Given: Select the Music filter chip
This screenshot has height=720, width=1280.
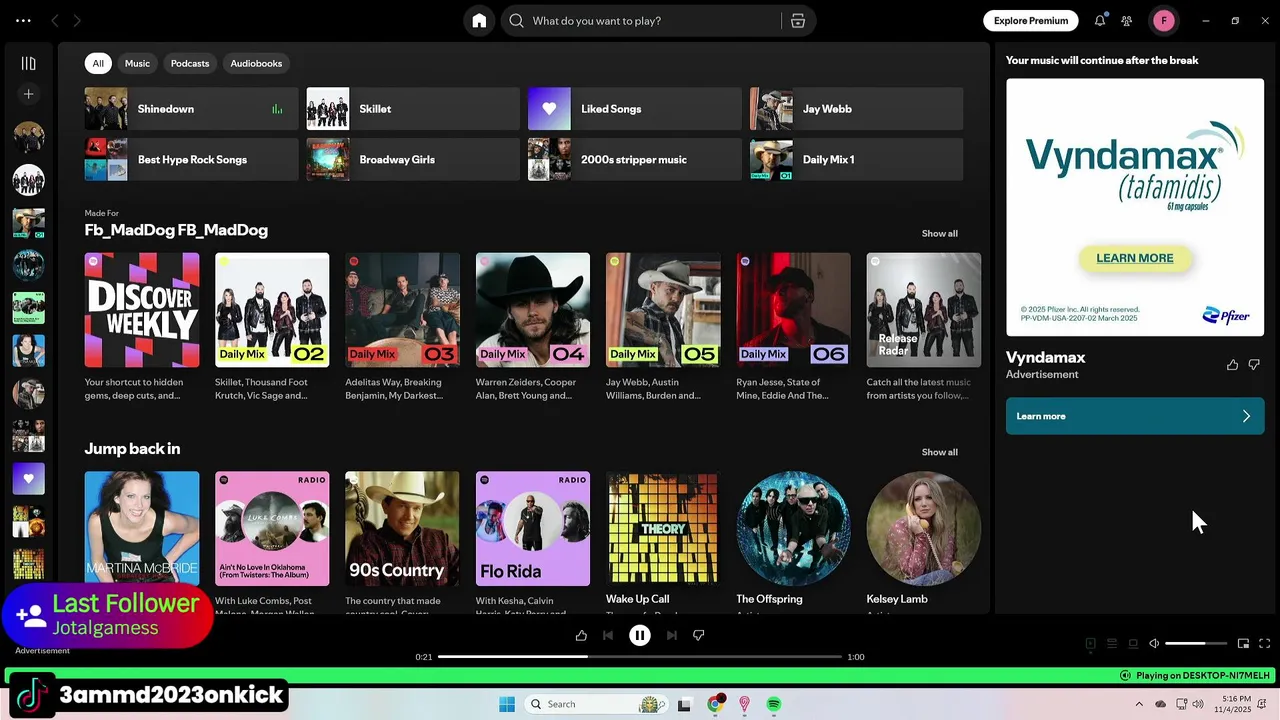Looking at the screenshot, I should coord(137,63).
